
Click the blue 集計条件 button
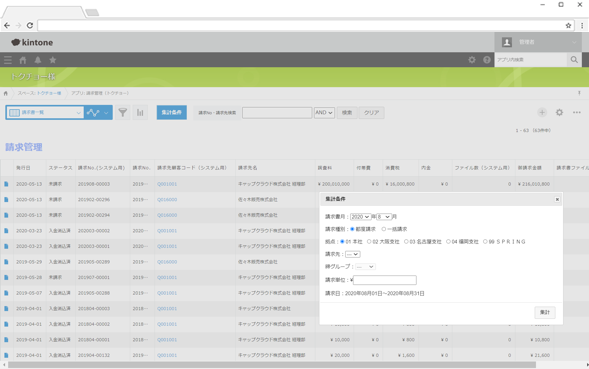pyautogui.click(x=172, y=112)
